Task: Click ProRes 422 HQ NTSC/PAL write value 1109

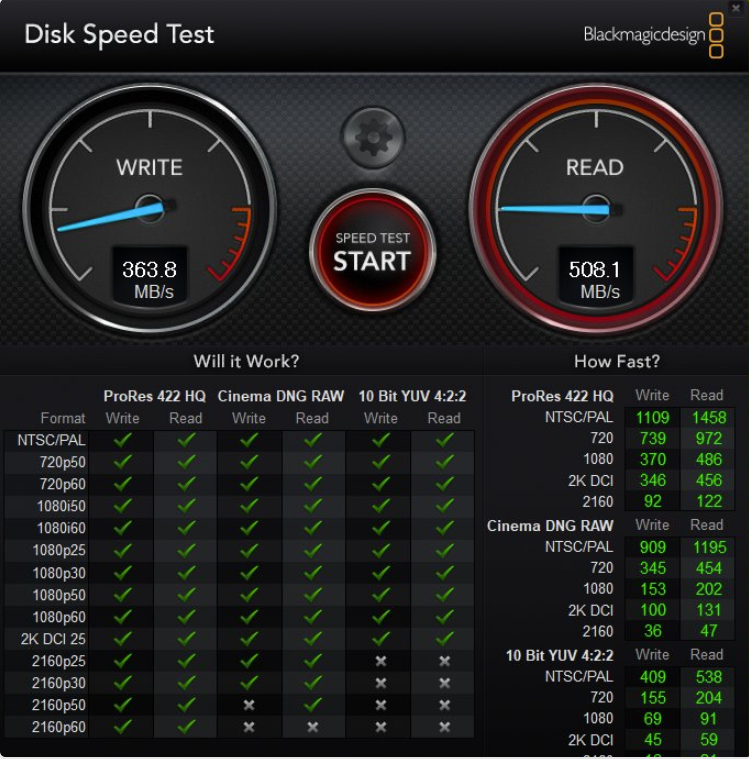Action: (652, 417)
